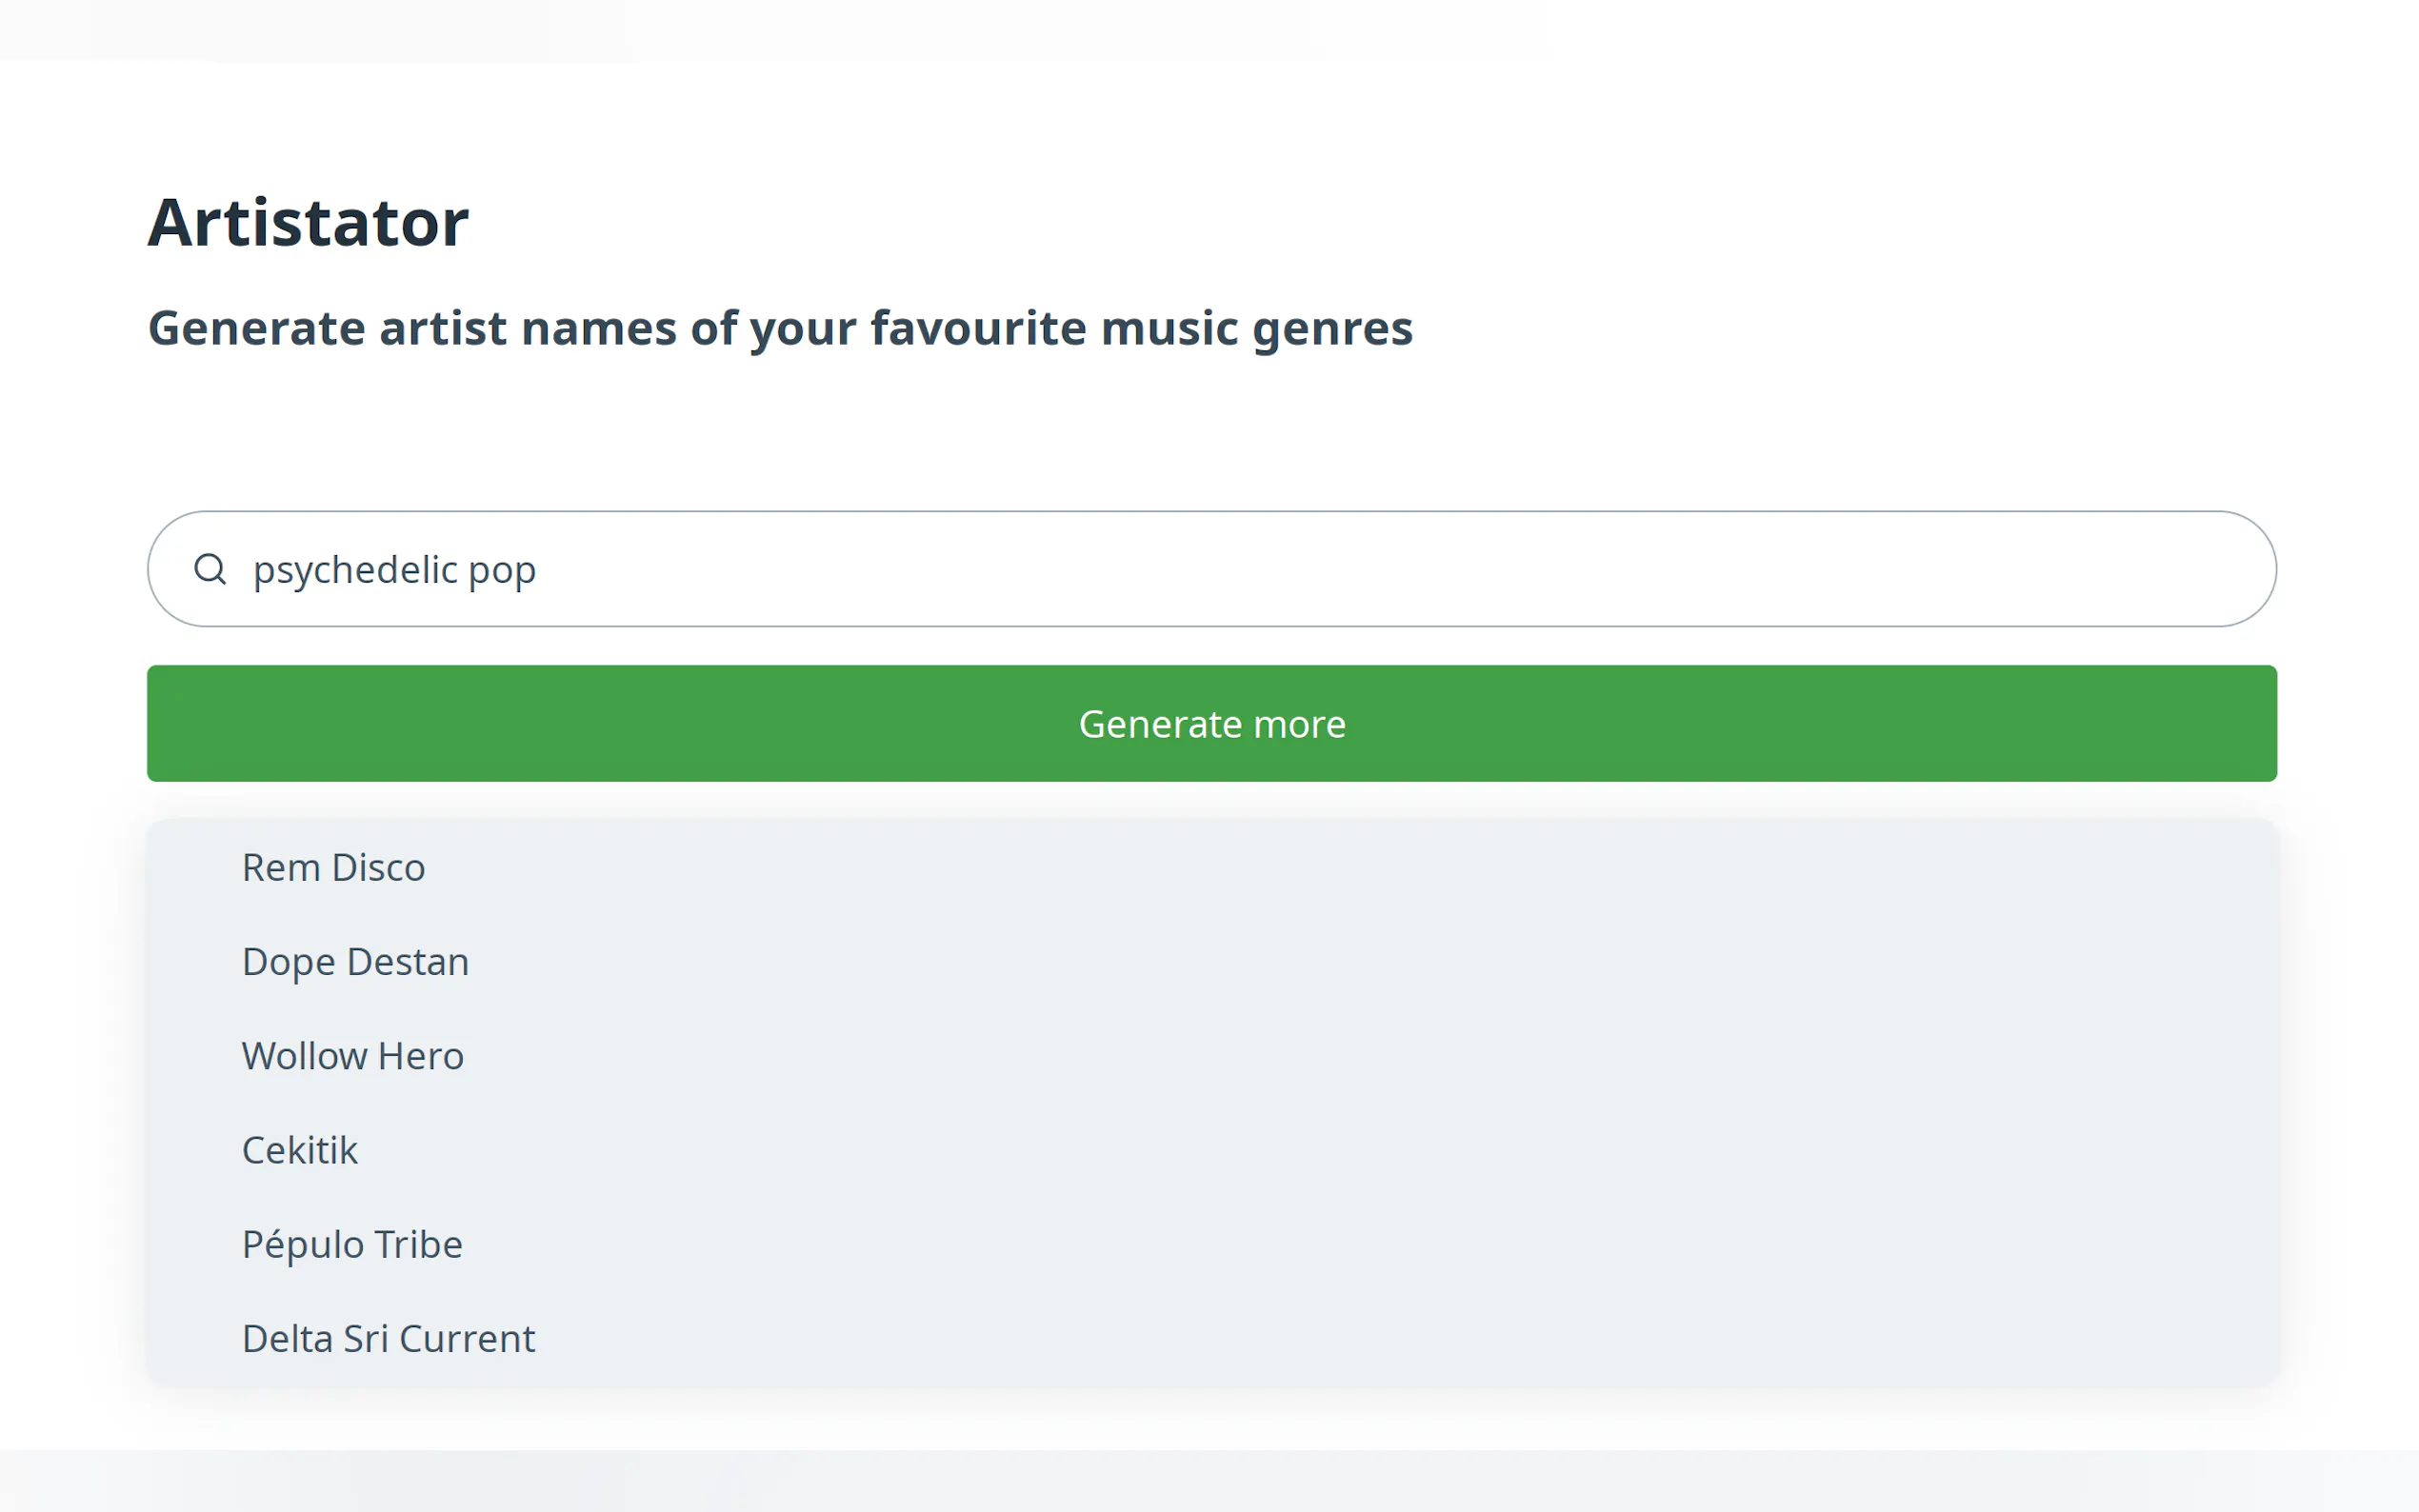Click the word "Delta" in last result
This screenshot has height=1512, width=2419.
point(287,1338)
